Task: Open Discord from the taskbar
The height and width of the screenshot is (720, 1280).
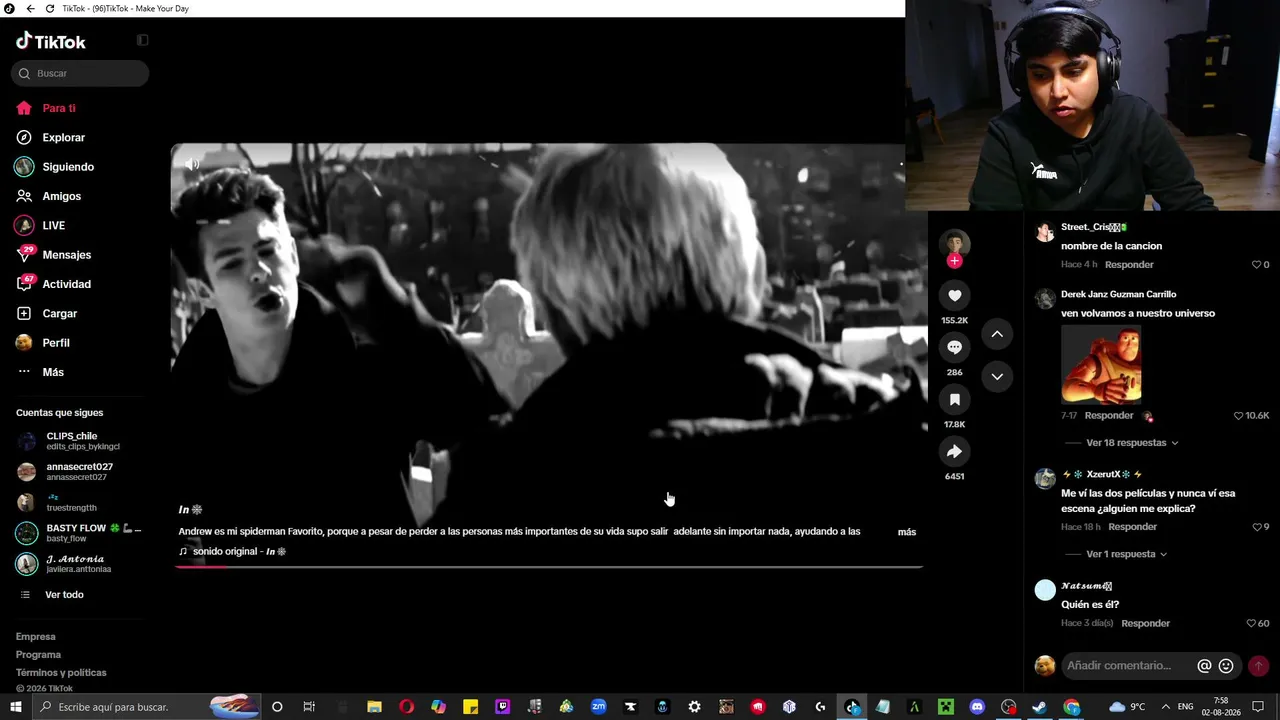Action: click(977, 707)
